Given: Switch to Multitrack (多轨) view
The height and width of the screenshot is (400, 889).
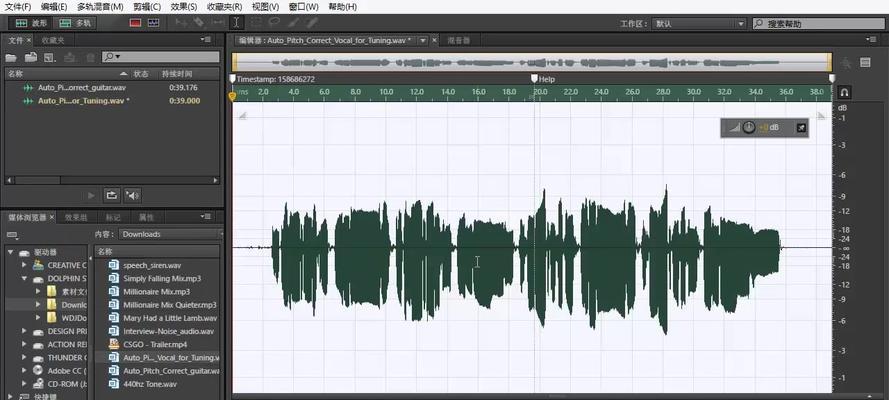Looking at the screenshot, I should [75, 23].
